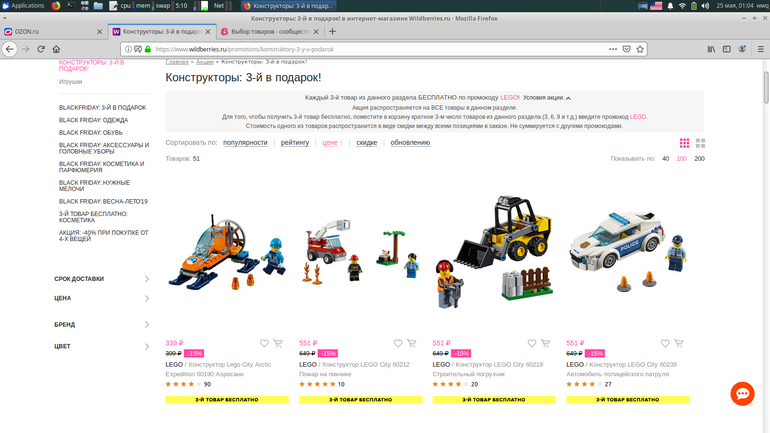Click the address bar URL field
This screenshot has height=433, width=770.
click(x=370, y=49)
